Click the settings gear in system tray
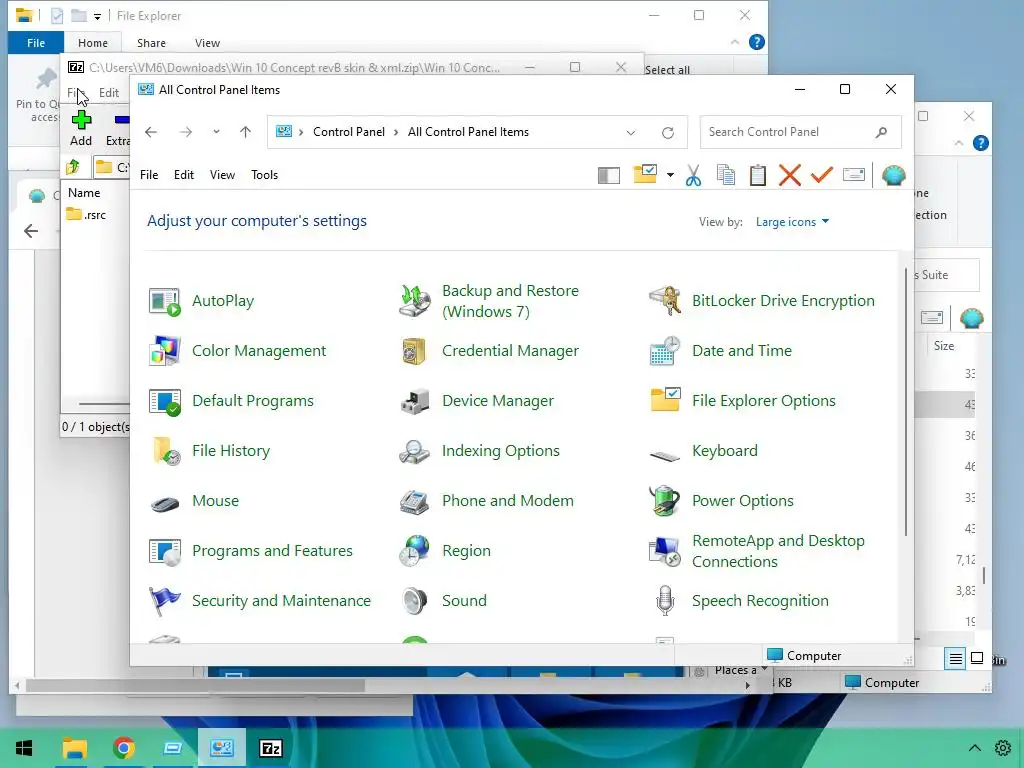Screen dimensions: 1024x768 point(1003,748)
